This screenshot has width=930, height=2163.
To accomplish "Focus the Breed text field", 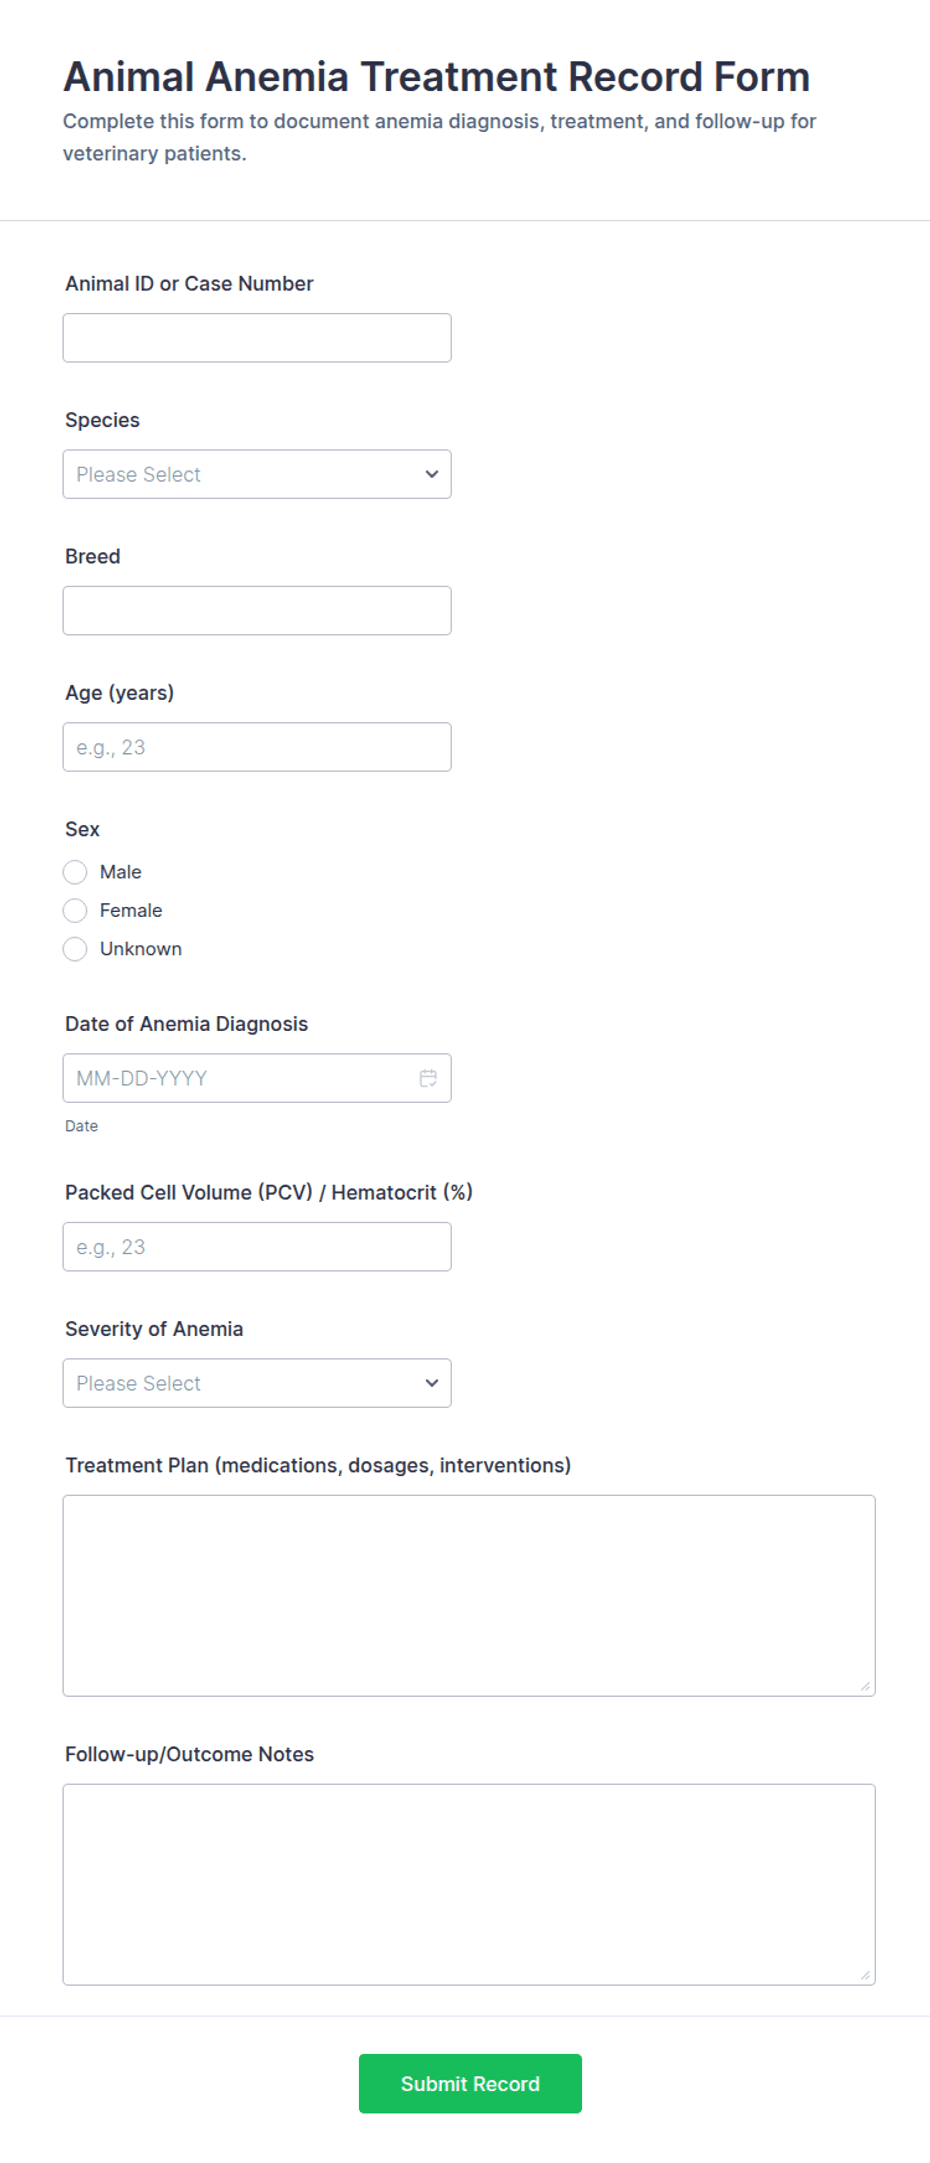I will click(x=256, y=610).
